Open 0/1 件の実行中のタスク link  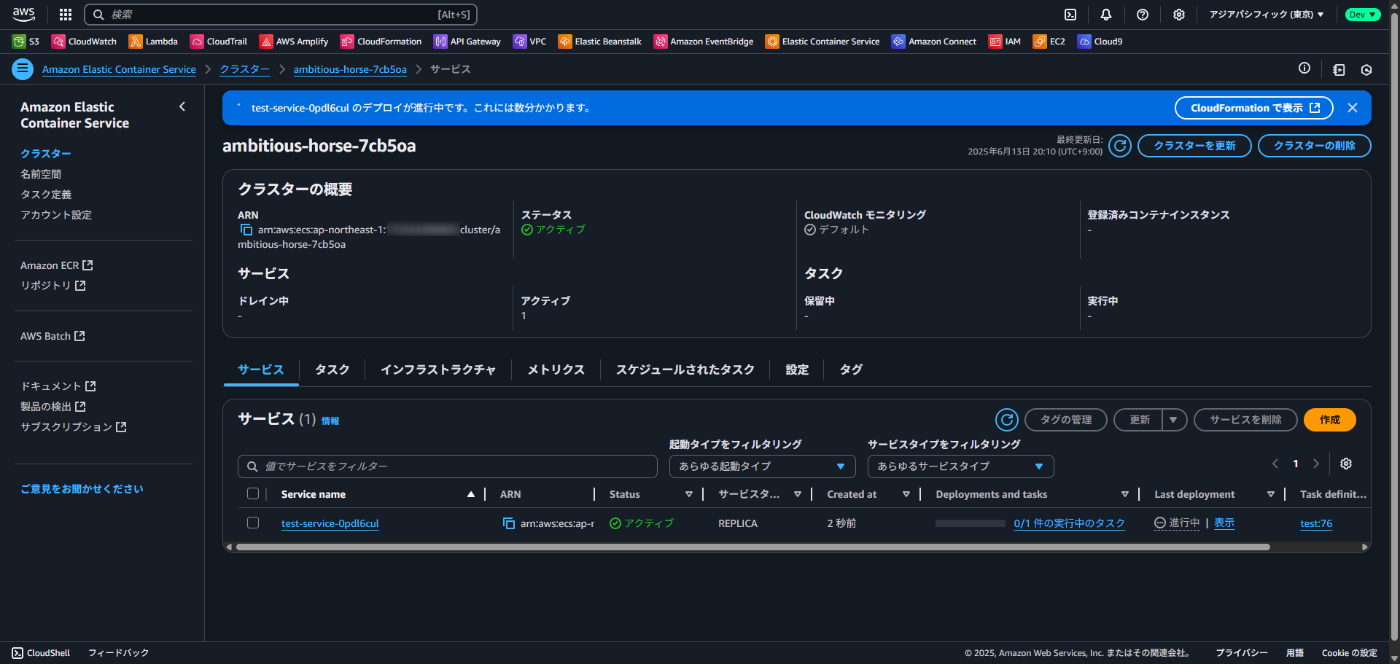(1069, 523)
